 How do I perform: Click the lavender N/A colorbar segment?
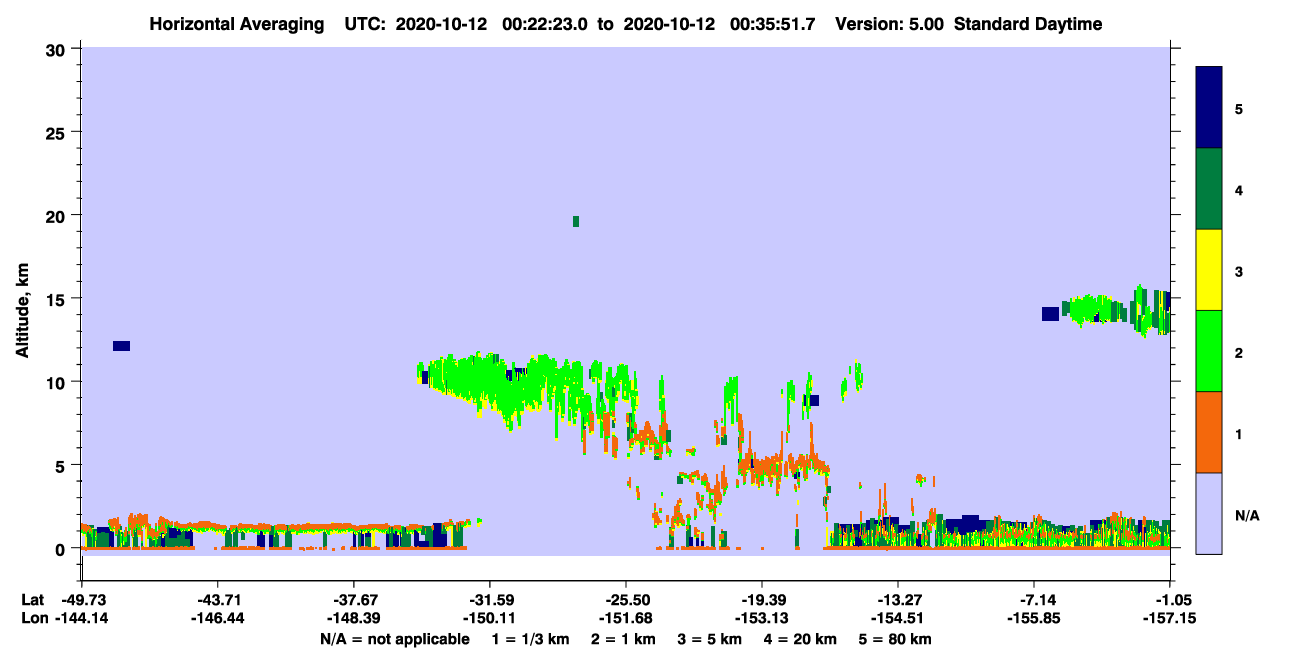pos(1209,513)
